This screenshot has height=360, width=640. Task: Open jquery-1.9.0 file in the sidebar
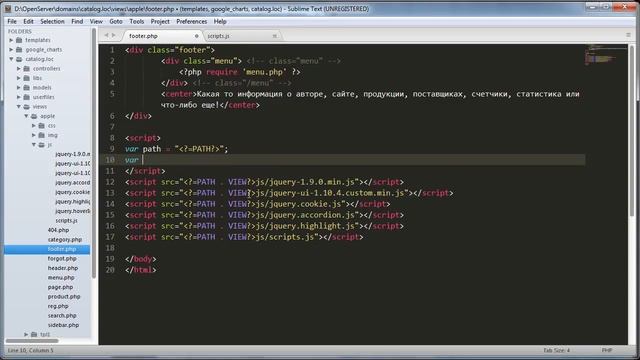[x=73, y=154]
